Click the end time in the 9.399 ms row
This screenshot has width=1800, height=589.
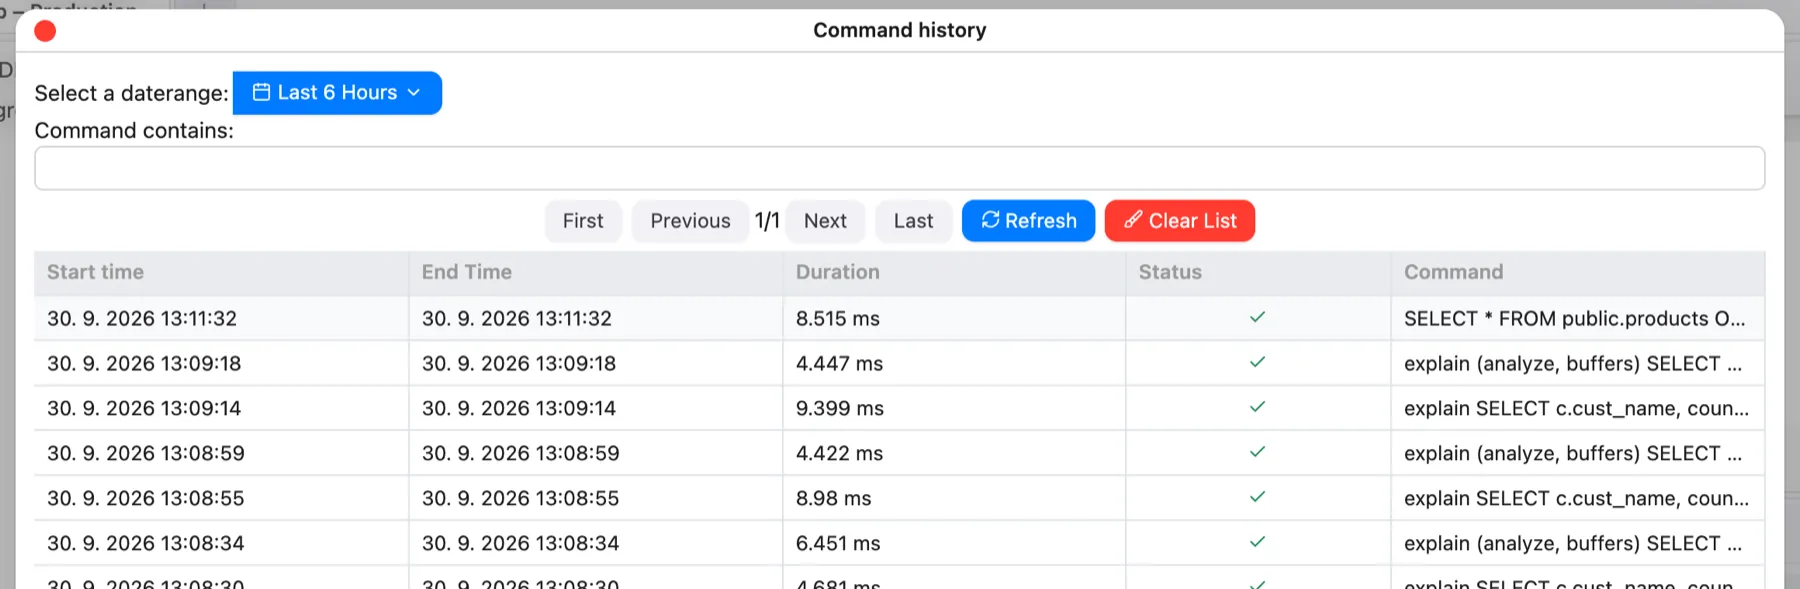coord(519,409)
